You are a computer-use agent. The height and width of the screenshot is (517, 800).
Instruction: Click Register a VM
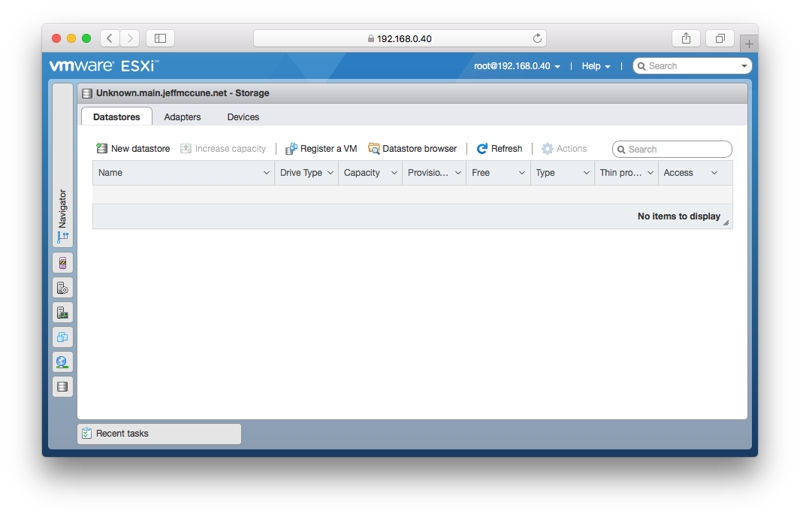pos(321,149)
